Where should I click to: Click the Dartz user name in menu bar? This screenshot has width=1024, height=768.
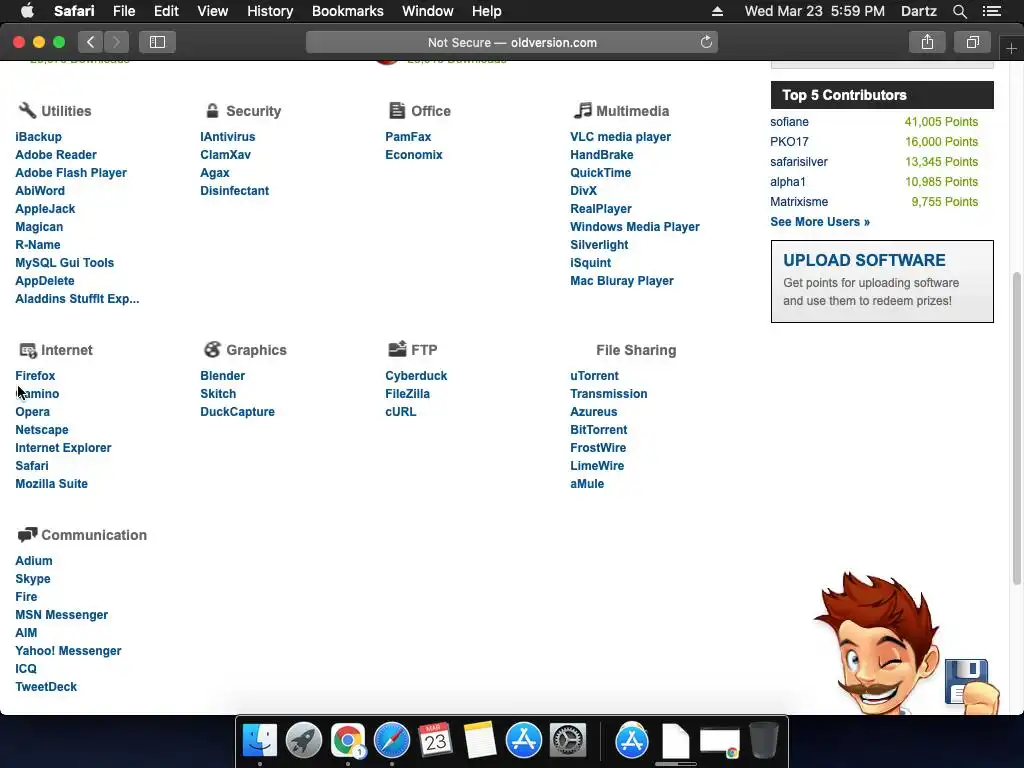[x=919, y=11]
